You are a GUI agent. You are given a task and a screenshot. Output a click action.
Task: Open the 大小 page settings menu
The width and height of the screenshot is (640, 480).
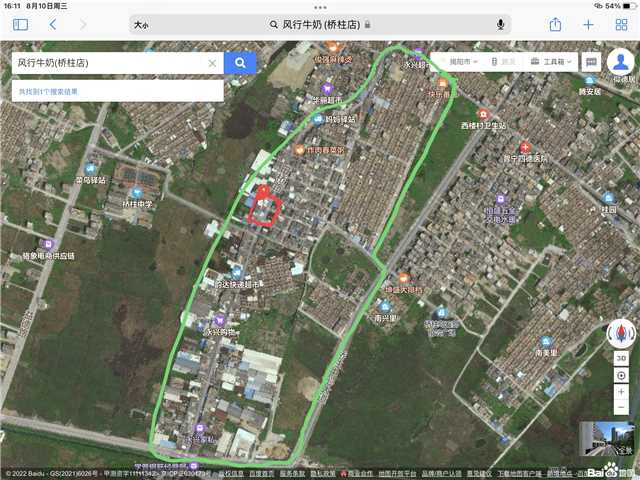141,24
